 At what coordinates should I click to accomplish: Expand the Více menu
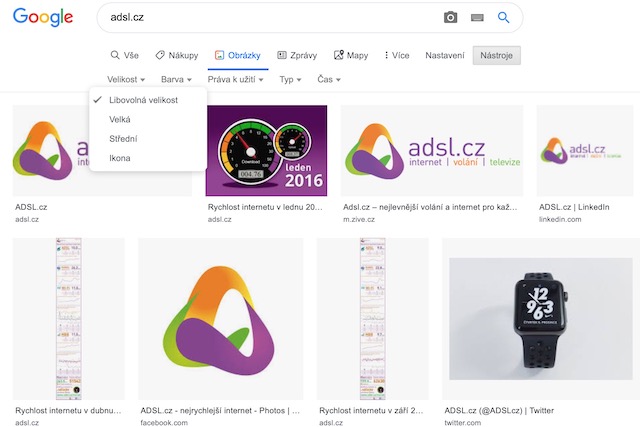tap(397, 55)
